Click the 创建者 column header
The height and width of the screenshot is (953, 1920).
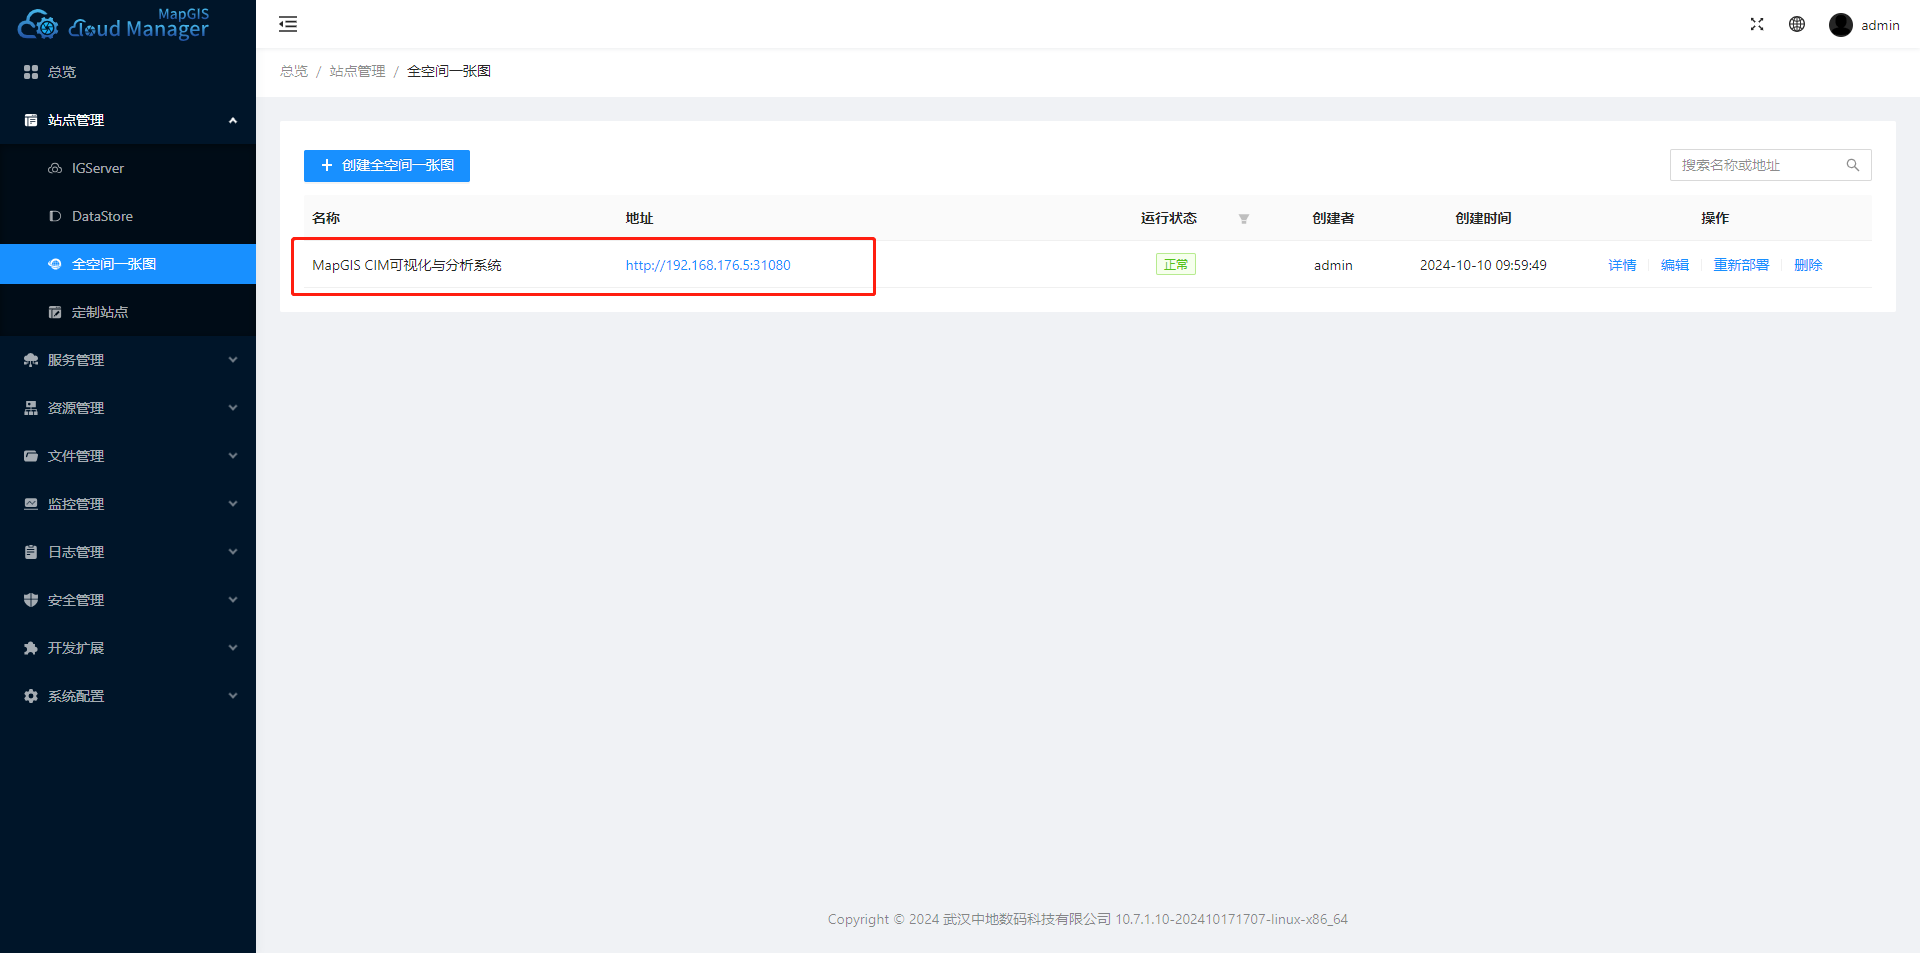(1333, 218)
